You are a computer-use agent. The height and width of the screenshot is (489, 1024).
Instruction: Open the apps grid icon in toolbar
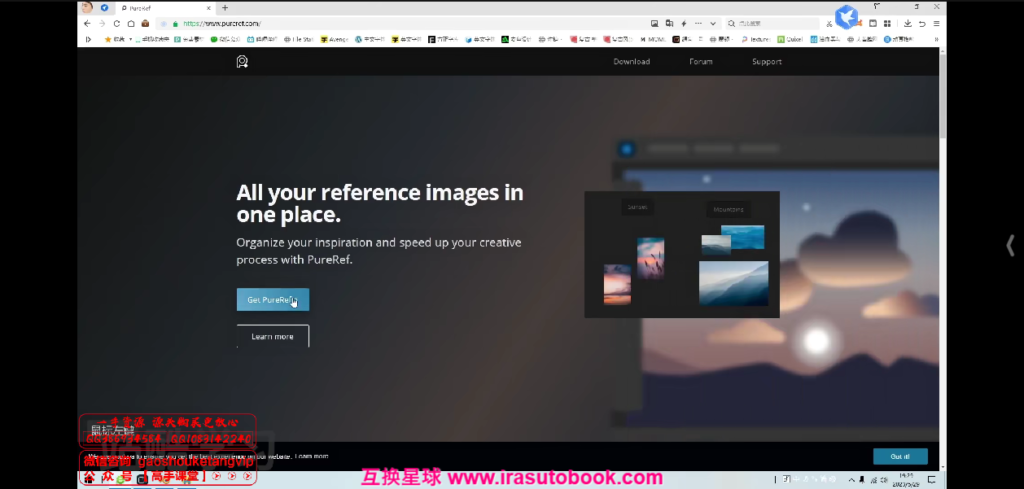pos(888,24)
